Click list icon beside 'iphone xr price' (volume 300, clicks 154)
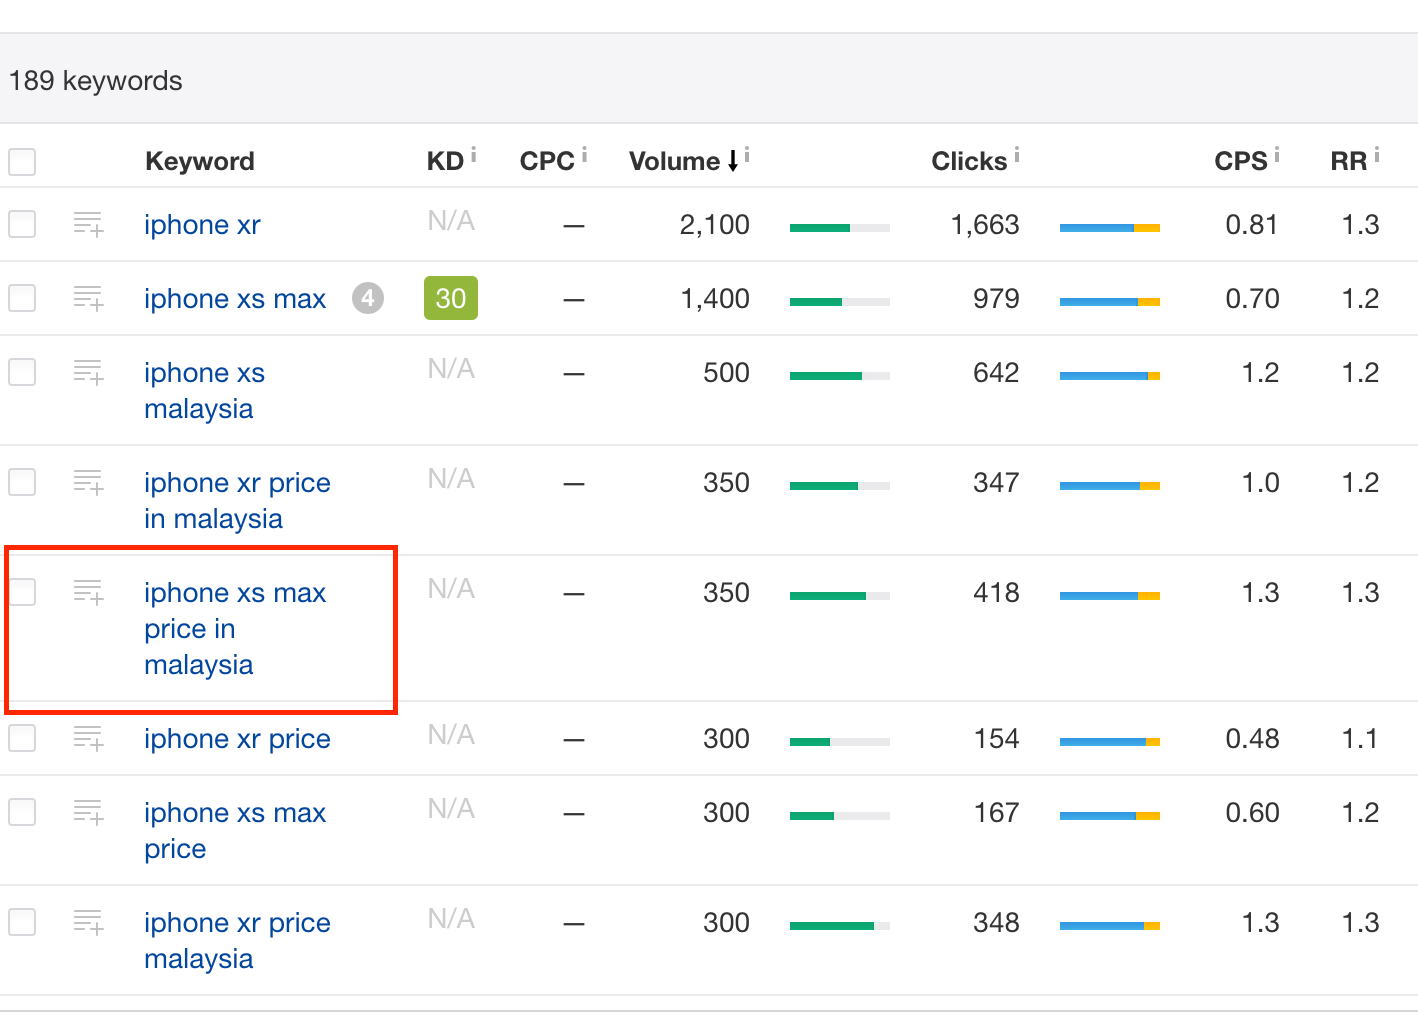The height and width of the screenshot is (1016, 1418). point(88,738)
